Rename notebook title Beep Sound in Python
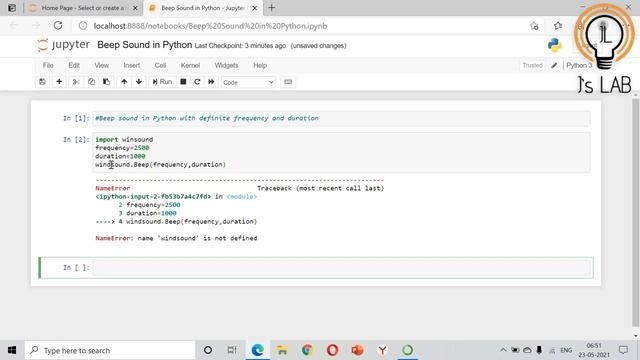640x360 pixels. coord(144,45)
